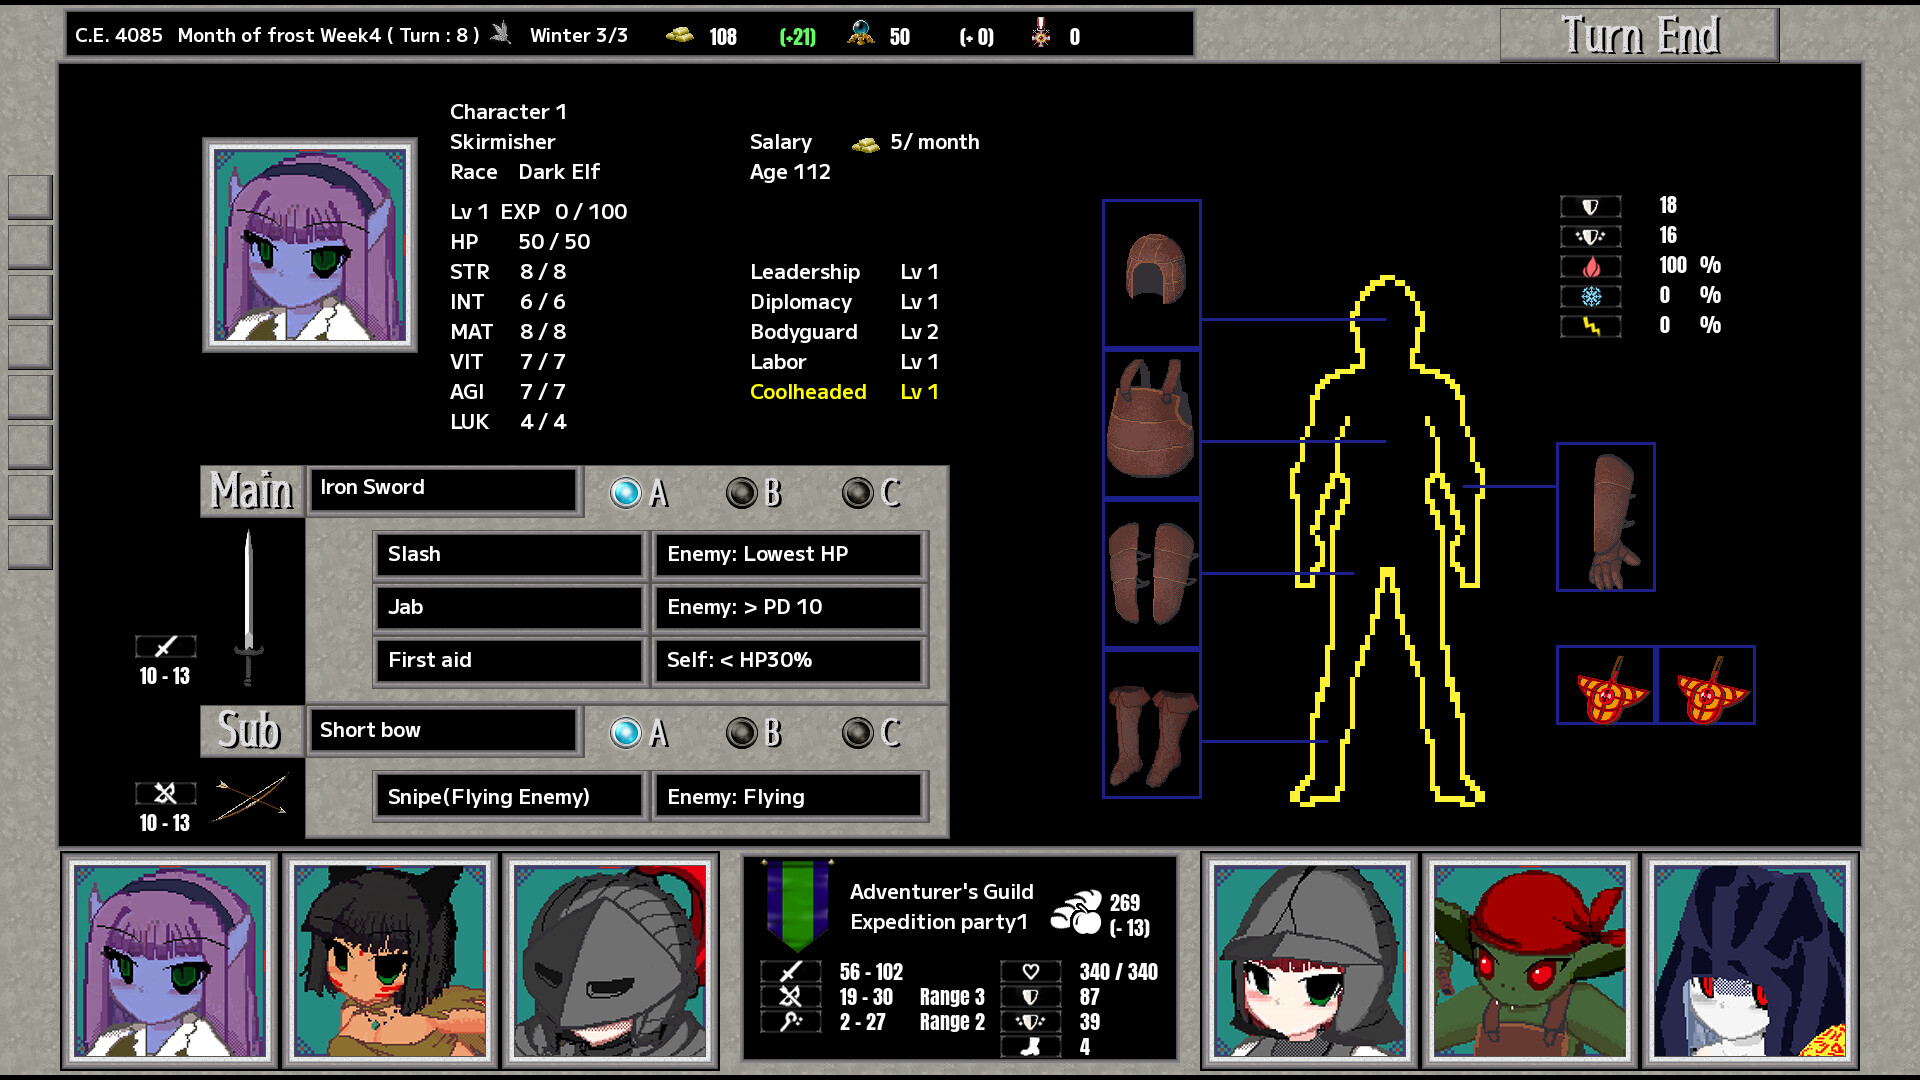Select the leather boots equipment slot

point(1151,724)
